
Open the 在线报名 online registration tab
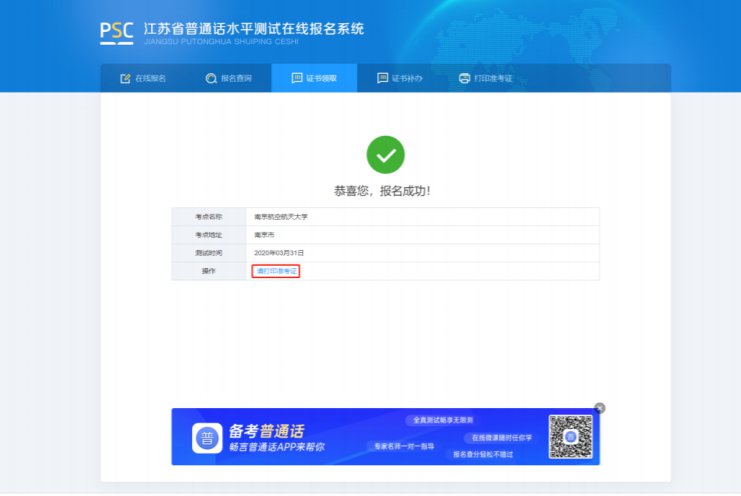pos(143,78)
